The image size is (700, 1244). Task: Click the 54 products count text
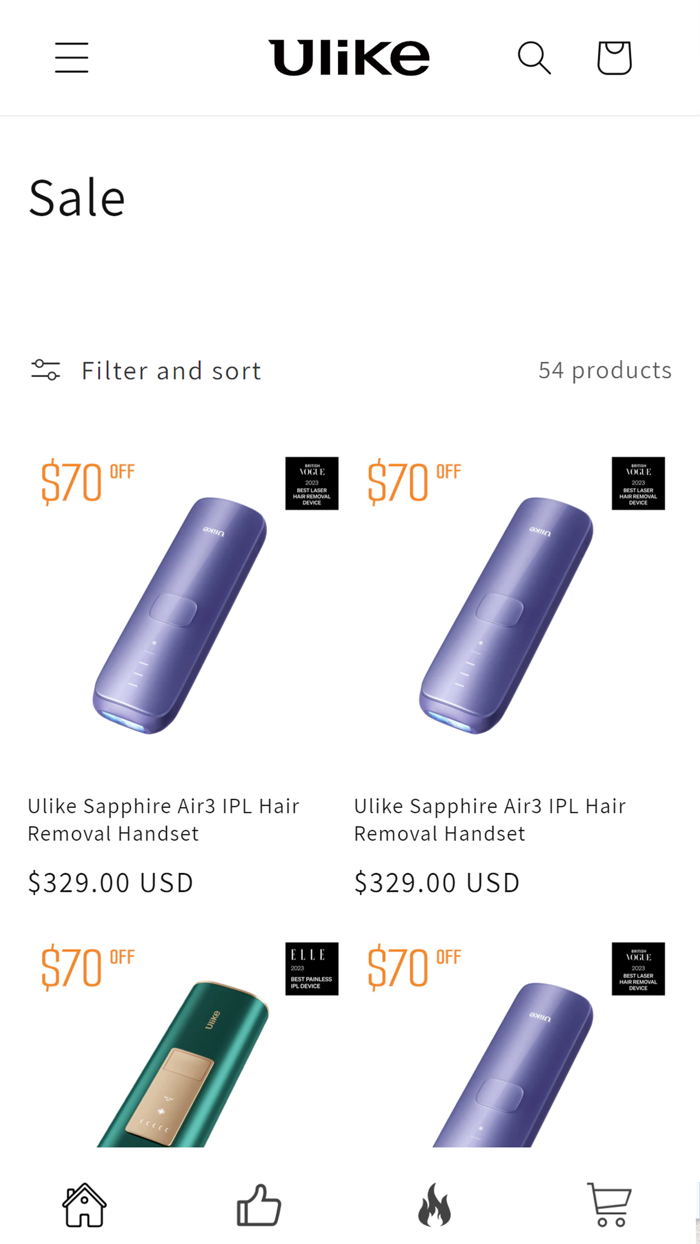coord(605,370)
